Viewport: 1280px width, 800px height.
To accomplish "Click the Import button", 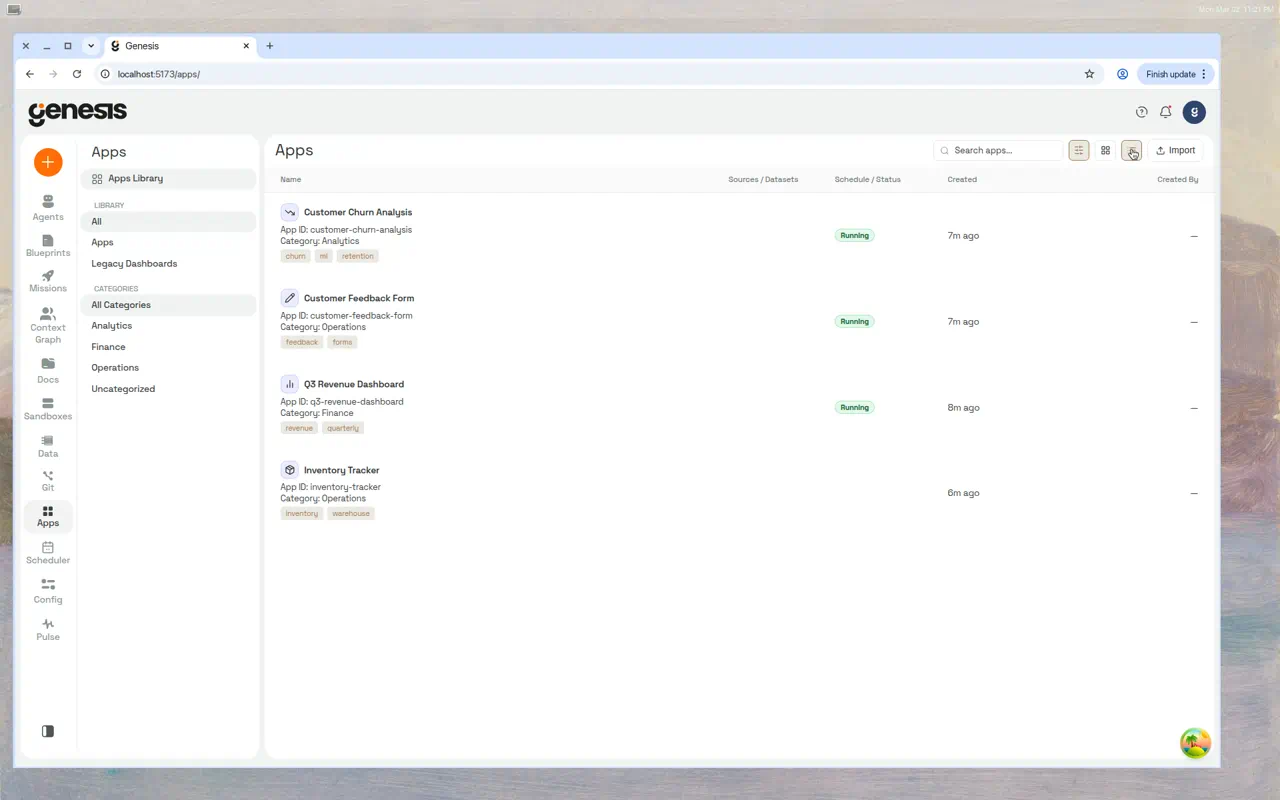I will (x=1175, y=150).
